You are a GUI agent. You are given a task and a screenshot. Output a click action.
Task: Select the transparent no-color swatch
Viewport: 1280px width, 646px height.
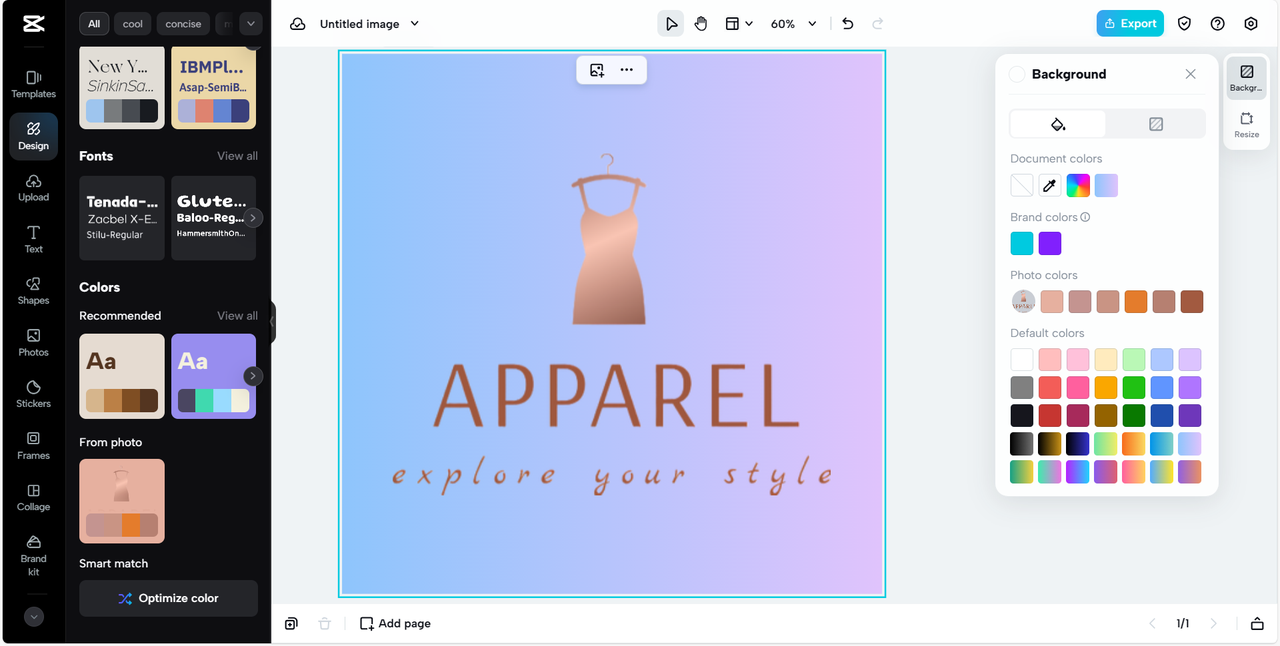[x=1022, y=185]
